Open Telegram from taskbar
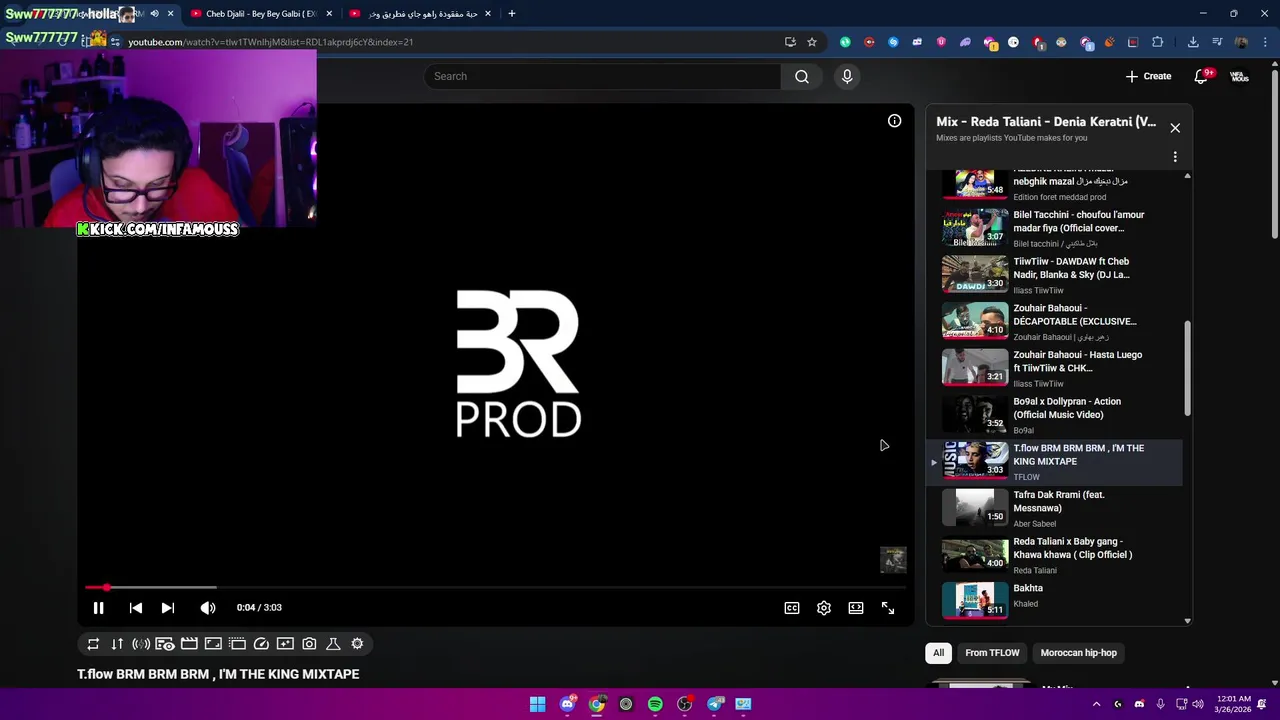Screen dimensions: 1280x720 pos(714,704)
